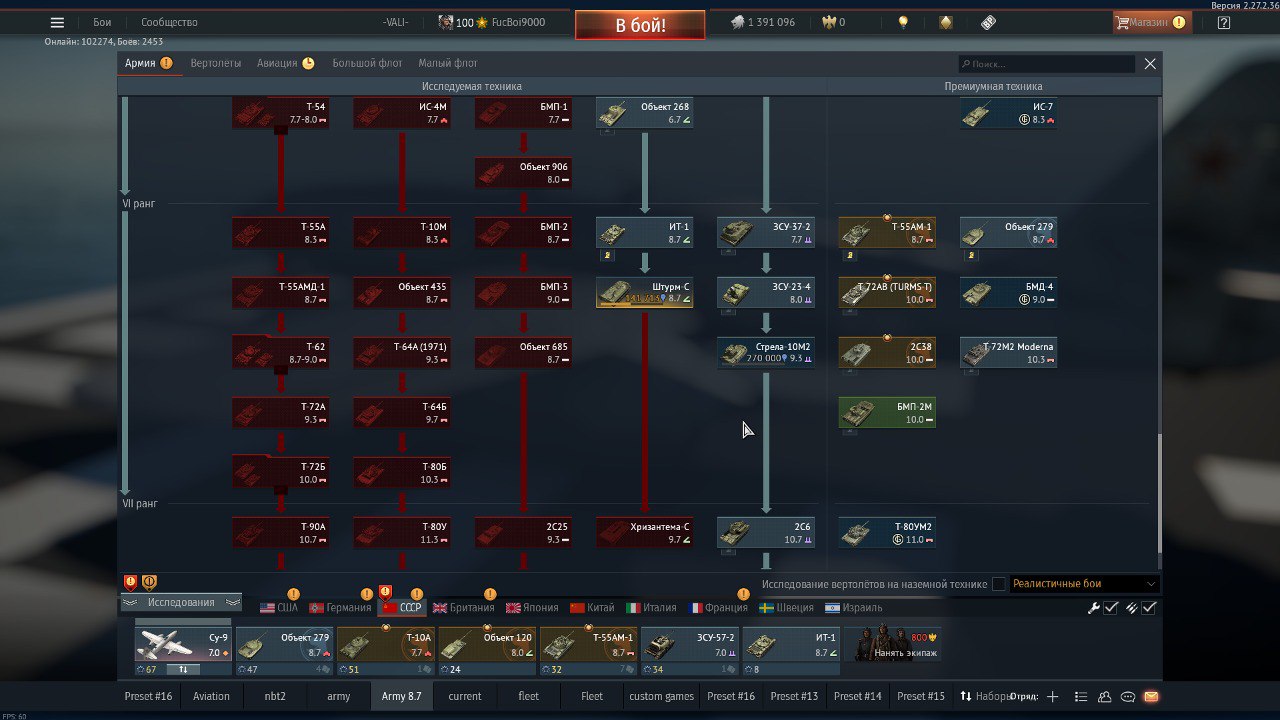This screenshot has height=720, width=1280.
Task: Select Су-9 aircraft crew slot
Action: point(183,644)
